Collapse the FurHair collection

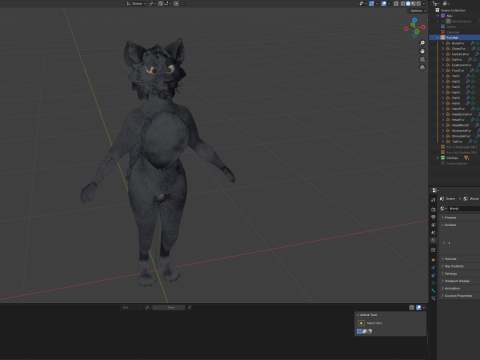click(438, 38)
